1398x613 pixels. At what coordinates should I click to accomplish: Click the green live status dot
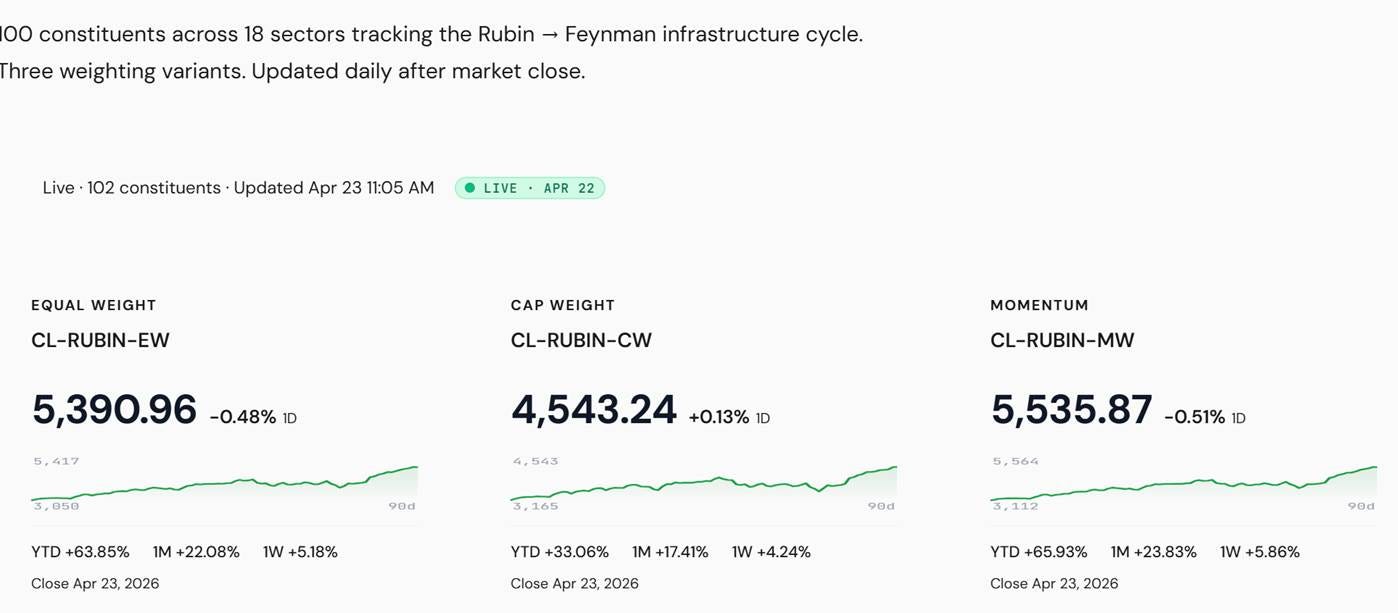(x=470, y=187)
